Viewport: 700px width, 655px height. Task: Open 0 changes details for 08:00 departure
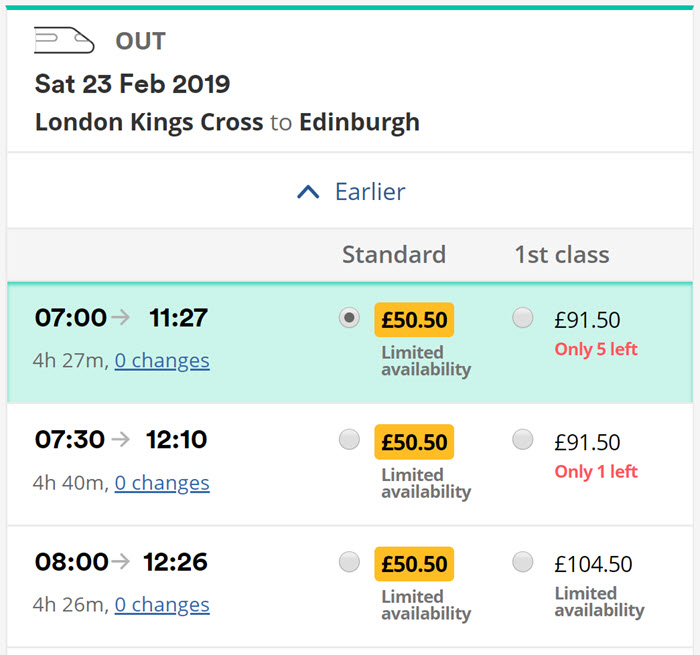coord(162,605)
